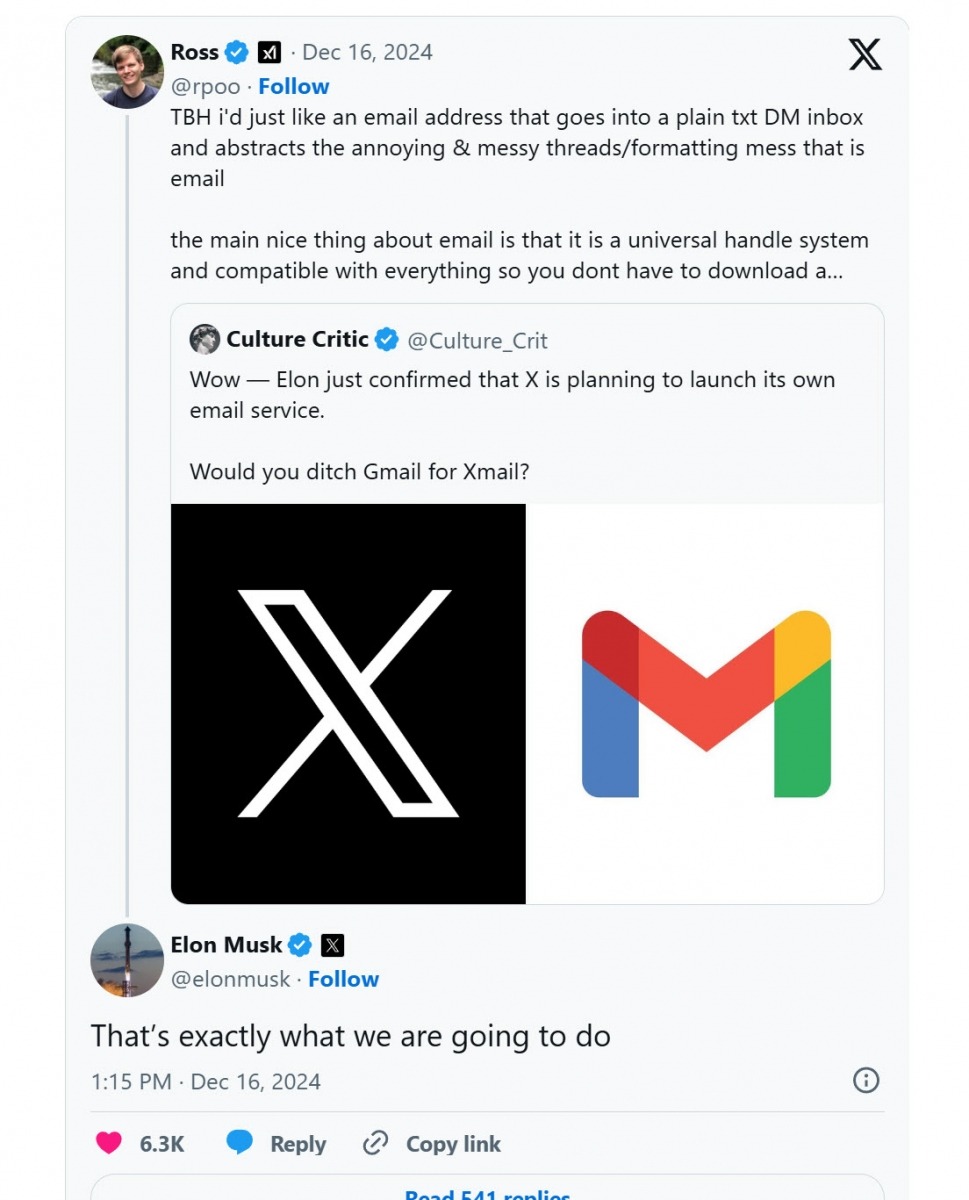The width and height of the screenshot is (969, 1200).
Task: Click Culture Critic's small avatar
Action: (x=204, y=339)
